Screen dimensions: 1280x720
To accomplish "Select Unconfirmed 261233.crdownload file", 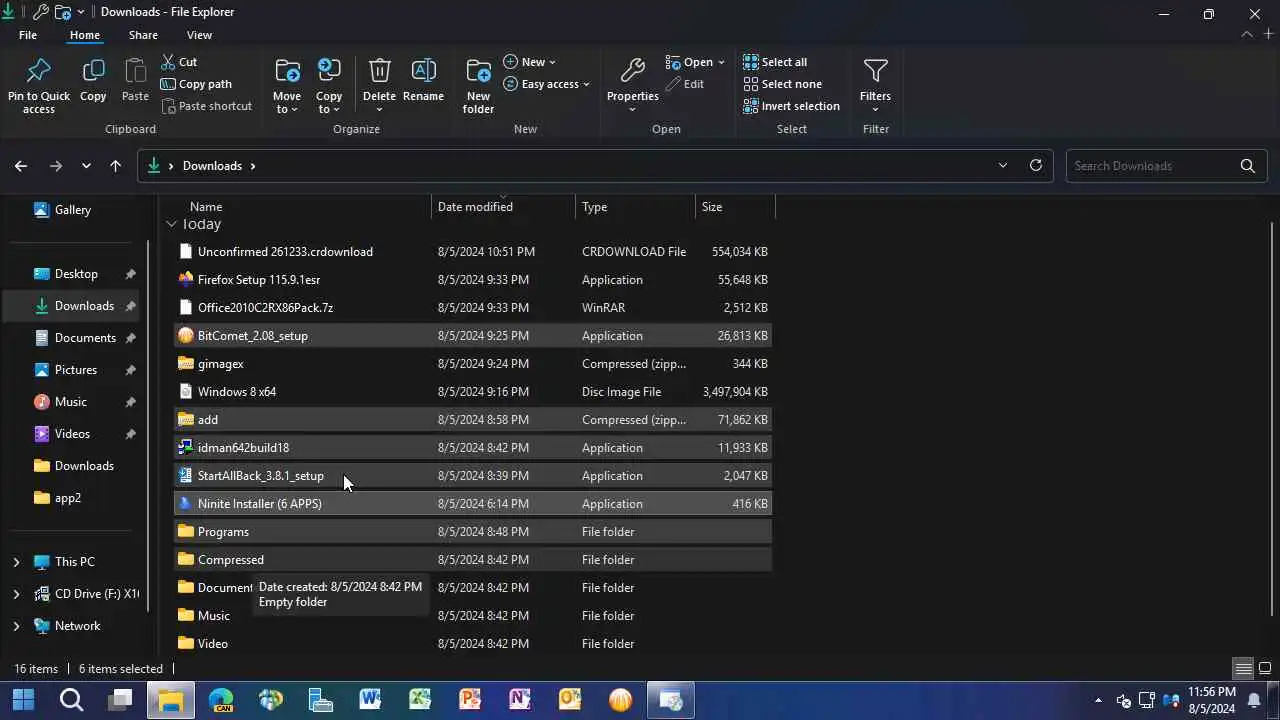I will 472,252.
